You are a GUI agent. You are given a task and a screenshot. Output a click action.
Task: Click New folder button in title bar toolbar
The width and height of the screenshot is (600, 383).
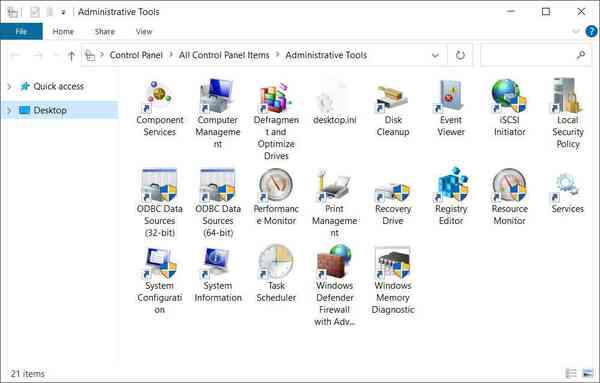pyautogui.click(x=50, y=12)
